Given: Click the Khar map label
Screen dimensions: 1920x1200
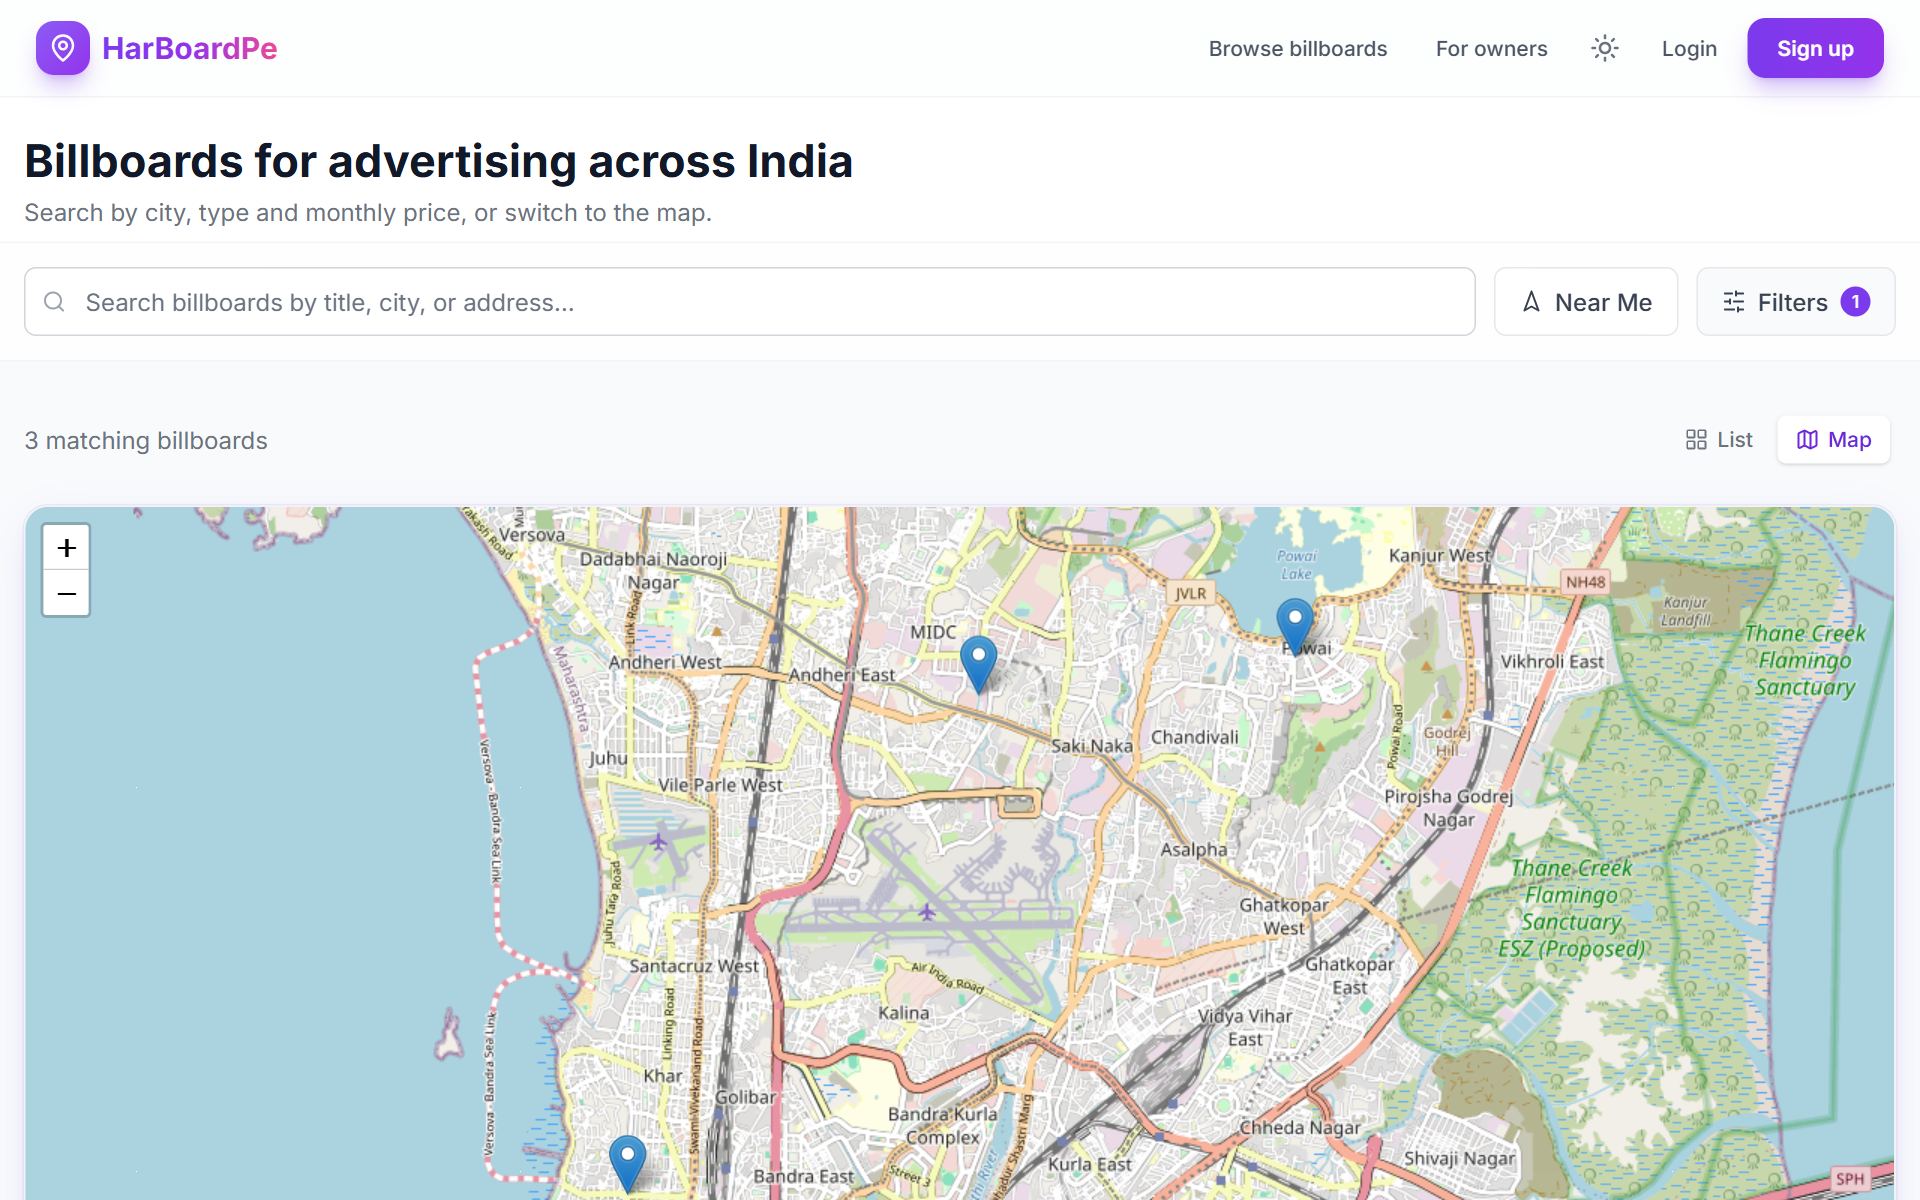Looking at the screenshot, I should pos(663,1076).
